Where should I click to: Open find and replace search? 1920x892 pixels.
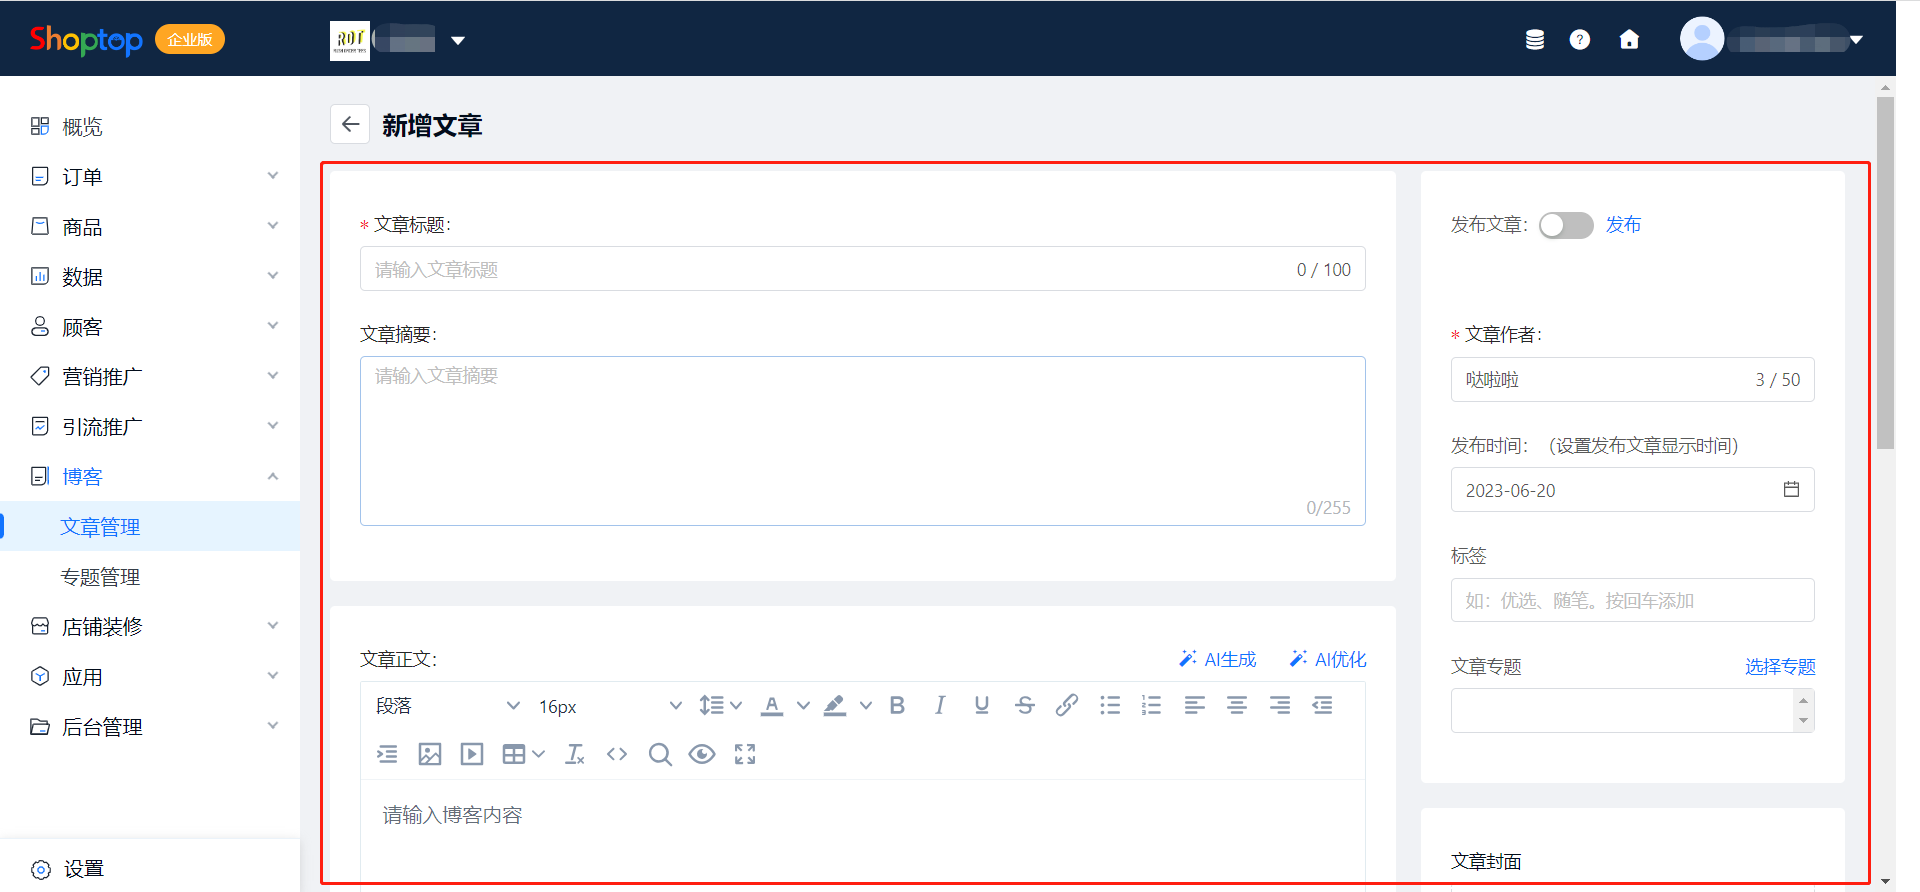pyautogui.click(x=660, y=754)
